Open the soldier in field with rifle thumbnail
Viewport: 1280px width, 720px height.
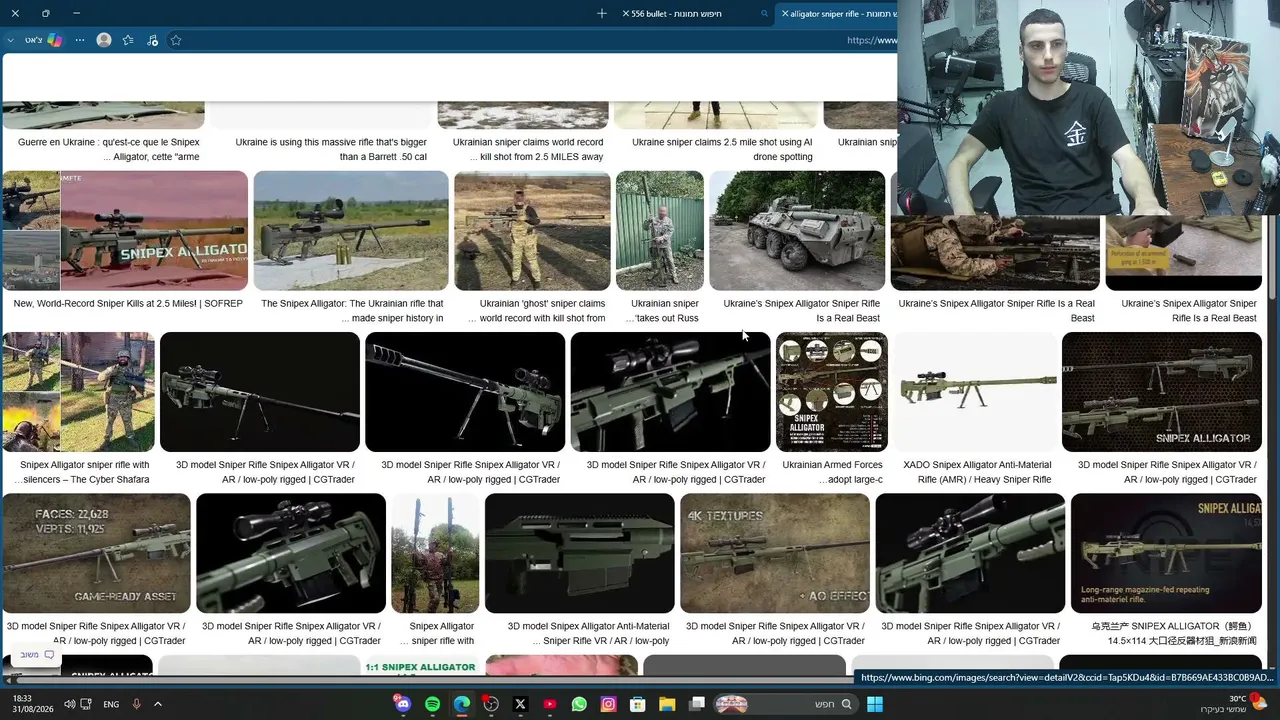532,231
